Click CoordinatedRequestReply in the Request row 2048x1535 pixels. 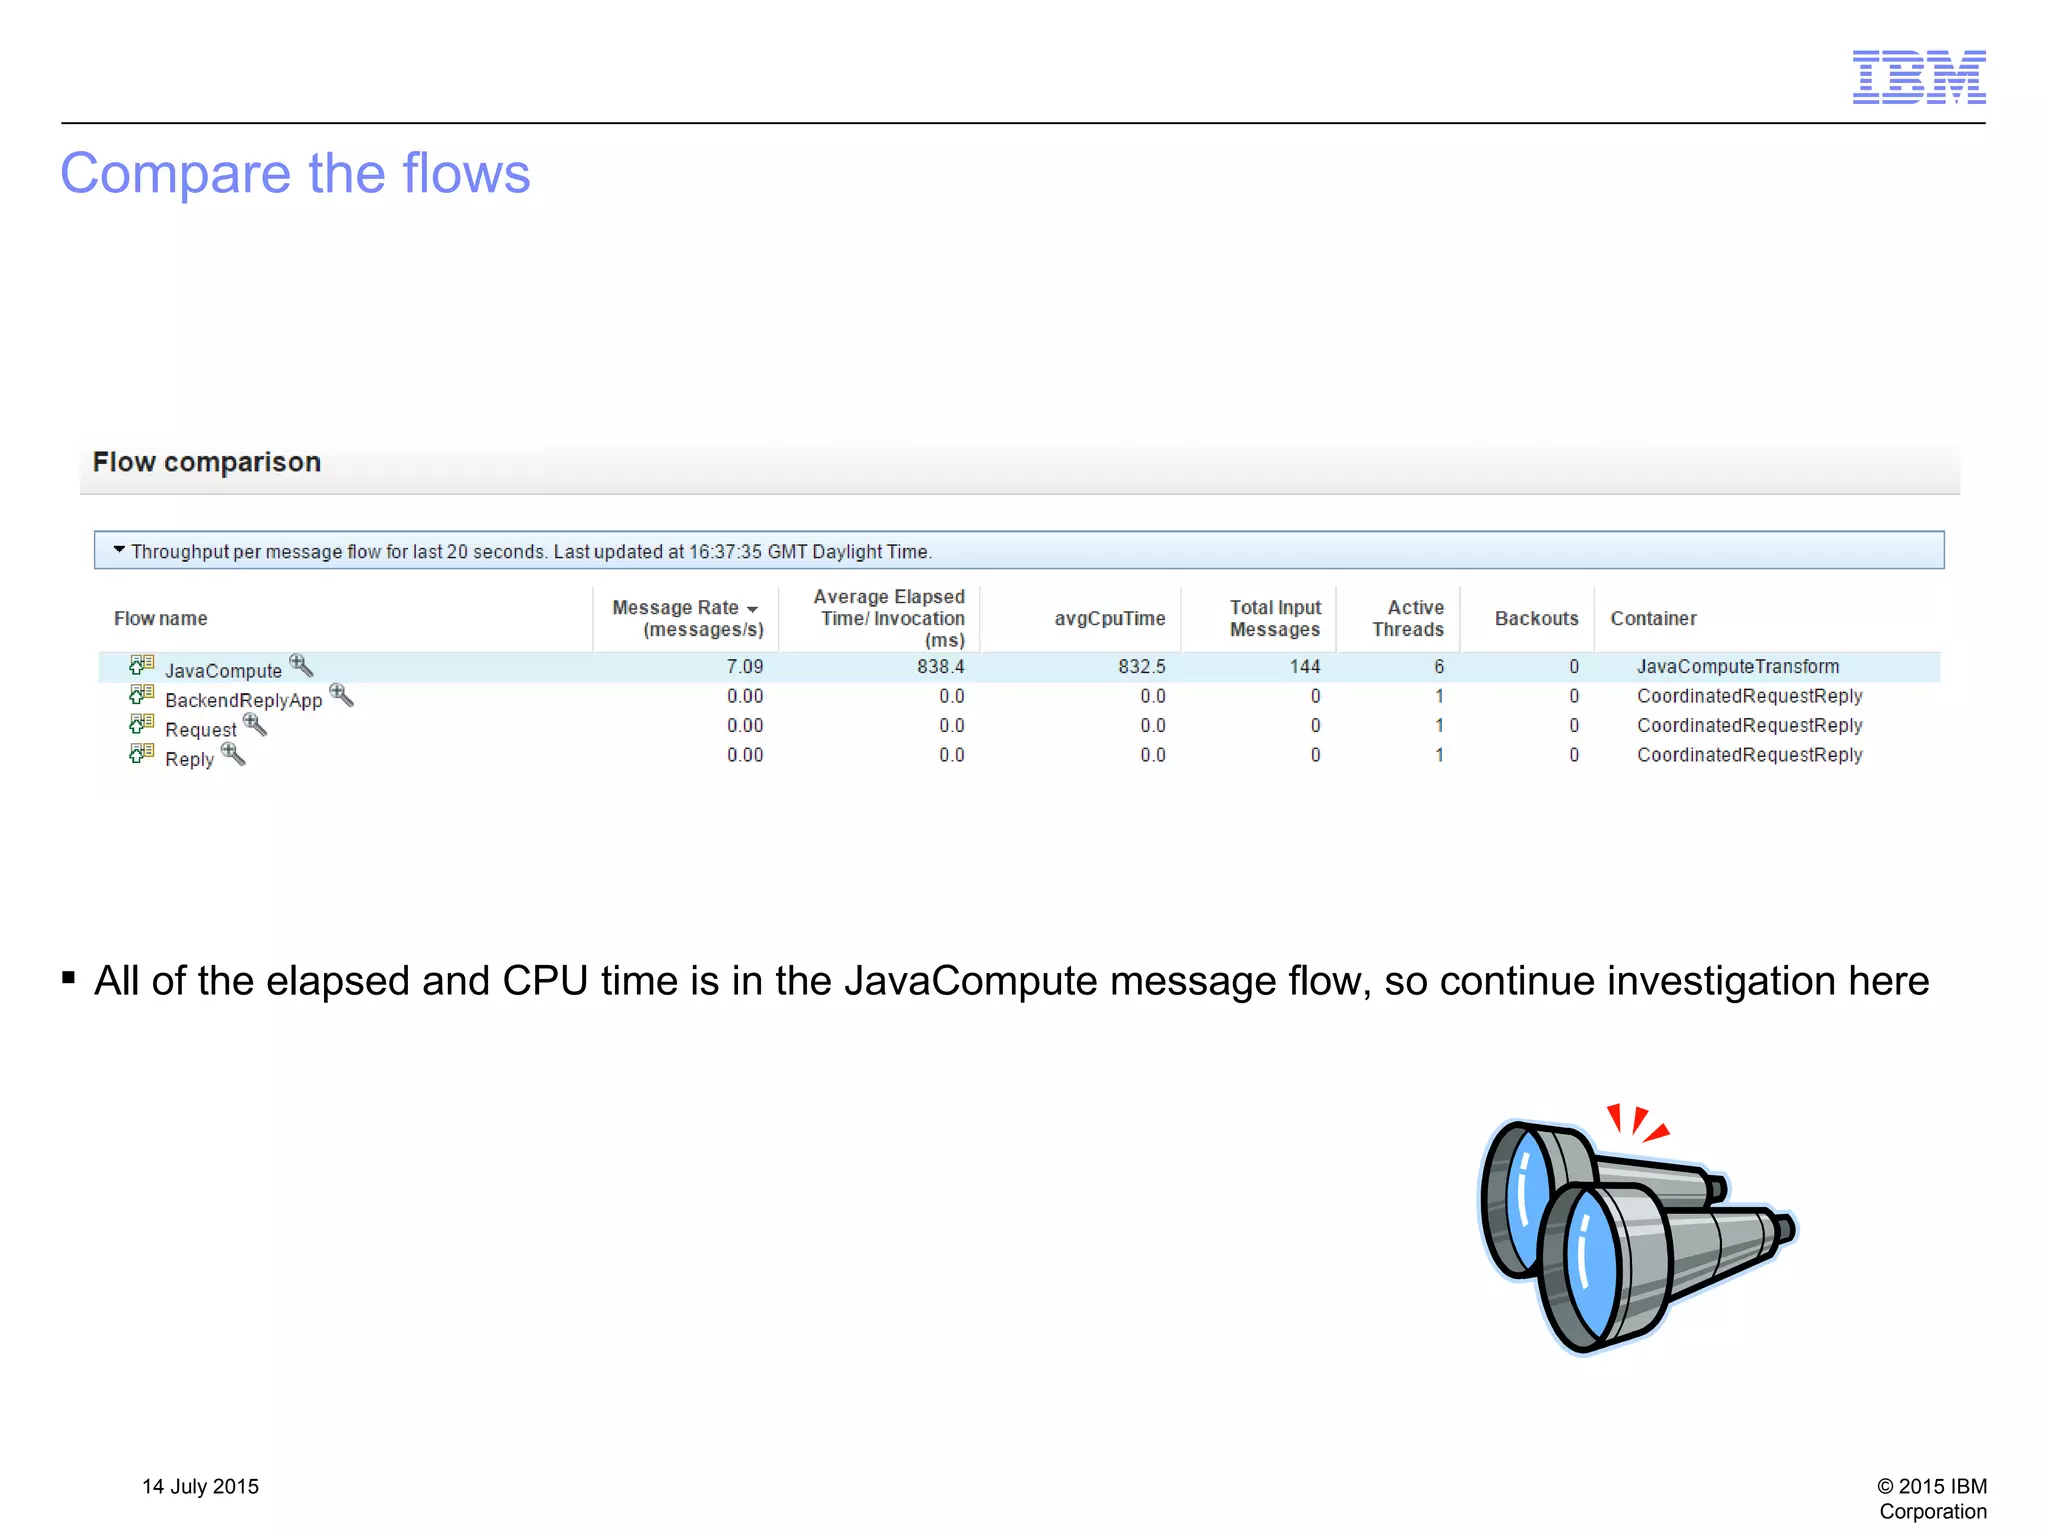(1750, 726)
